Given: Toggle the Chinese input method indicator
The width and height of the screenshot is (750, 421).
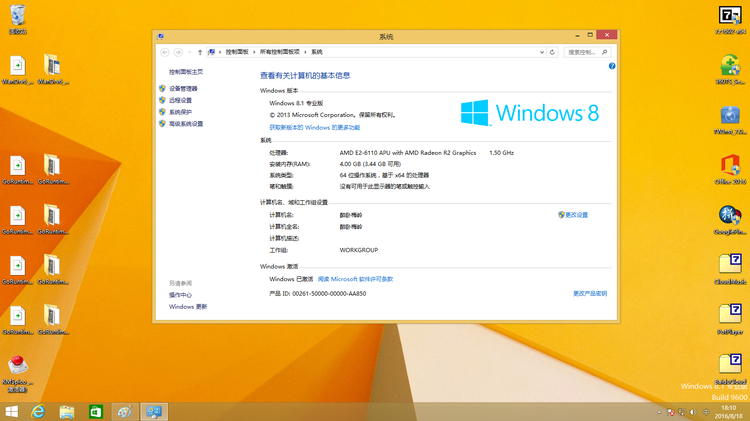Looking at the screenshot, I should click(x=706, y=412).
